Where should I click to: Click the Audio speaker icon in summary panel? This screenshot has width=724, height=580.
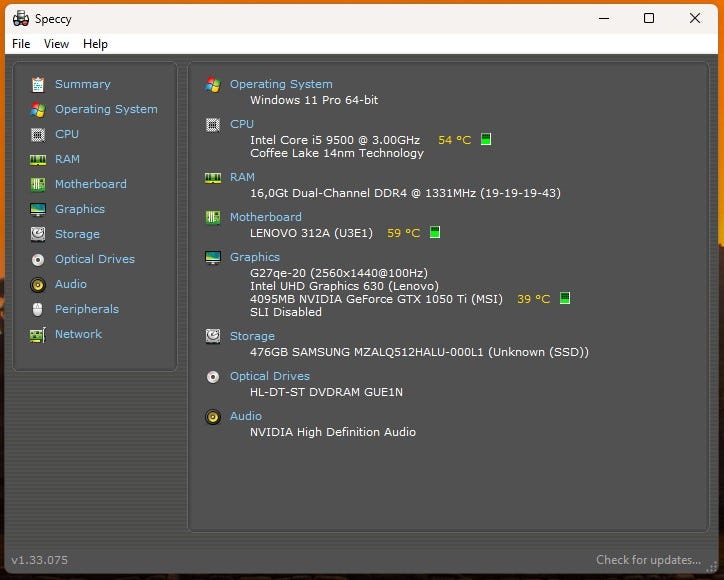coord(213,417)
